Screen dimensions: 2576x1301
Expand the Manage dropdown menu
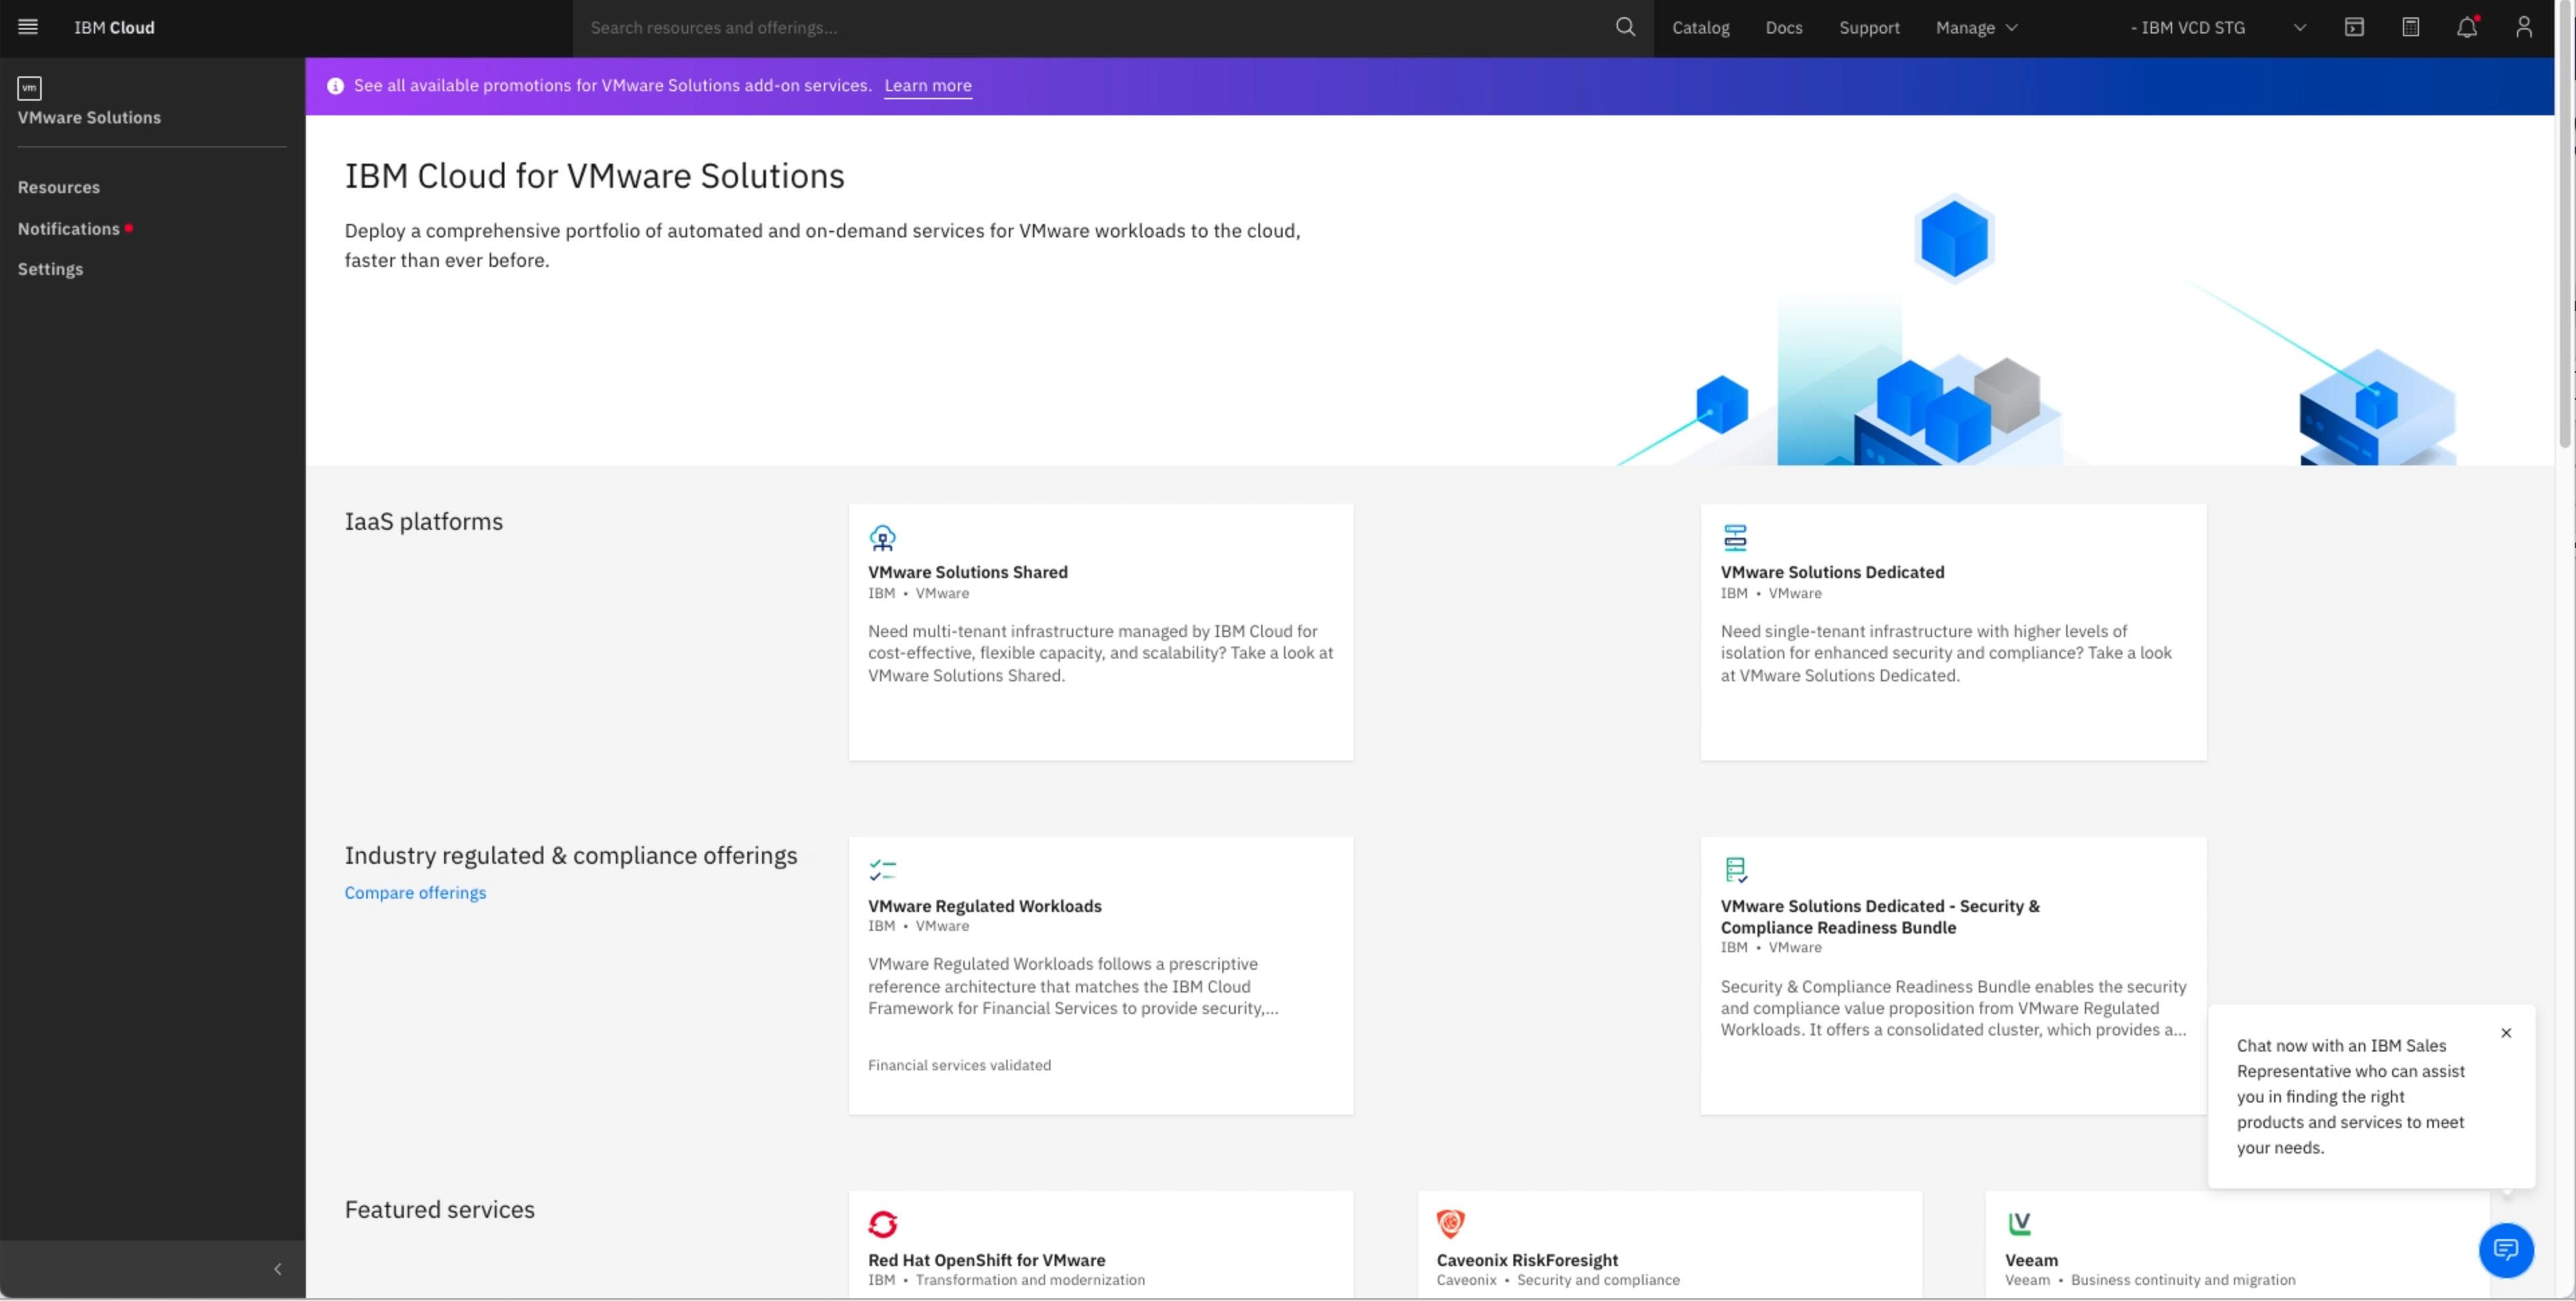pyautogui.click(x=1976, y=27)
